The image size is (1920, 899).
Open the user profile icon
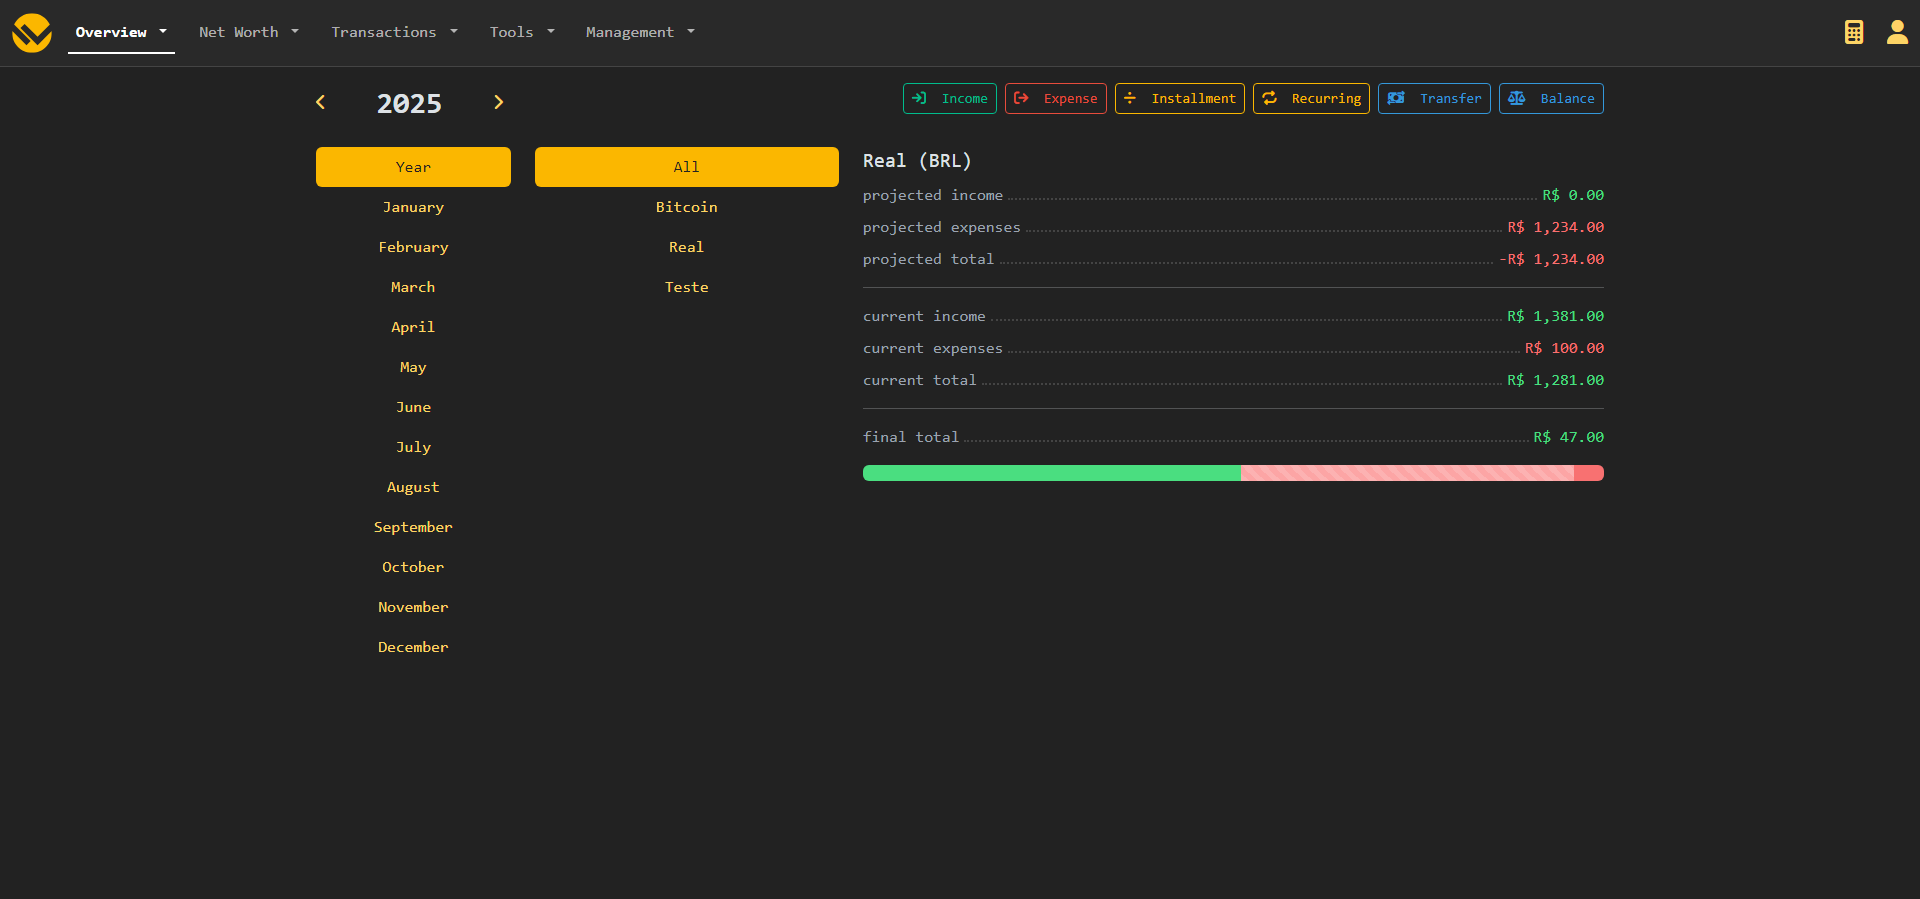[x=1896, y=32]
